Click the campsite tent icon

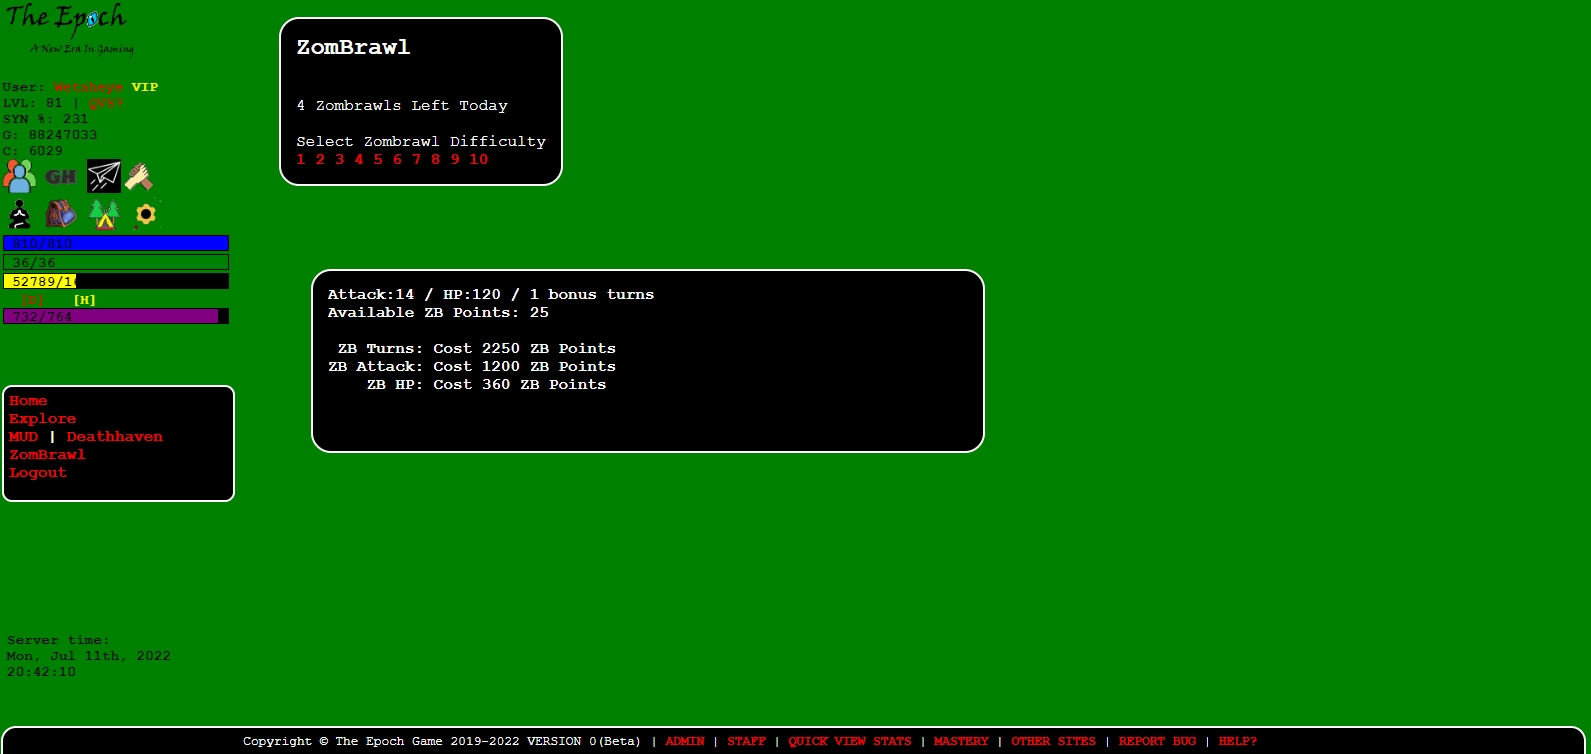[104, 214]
